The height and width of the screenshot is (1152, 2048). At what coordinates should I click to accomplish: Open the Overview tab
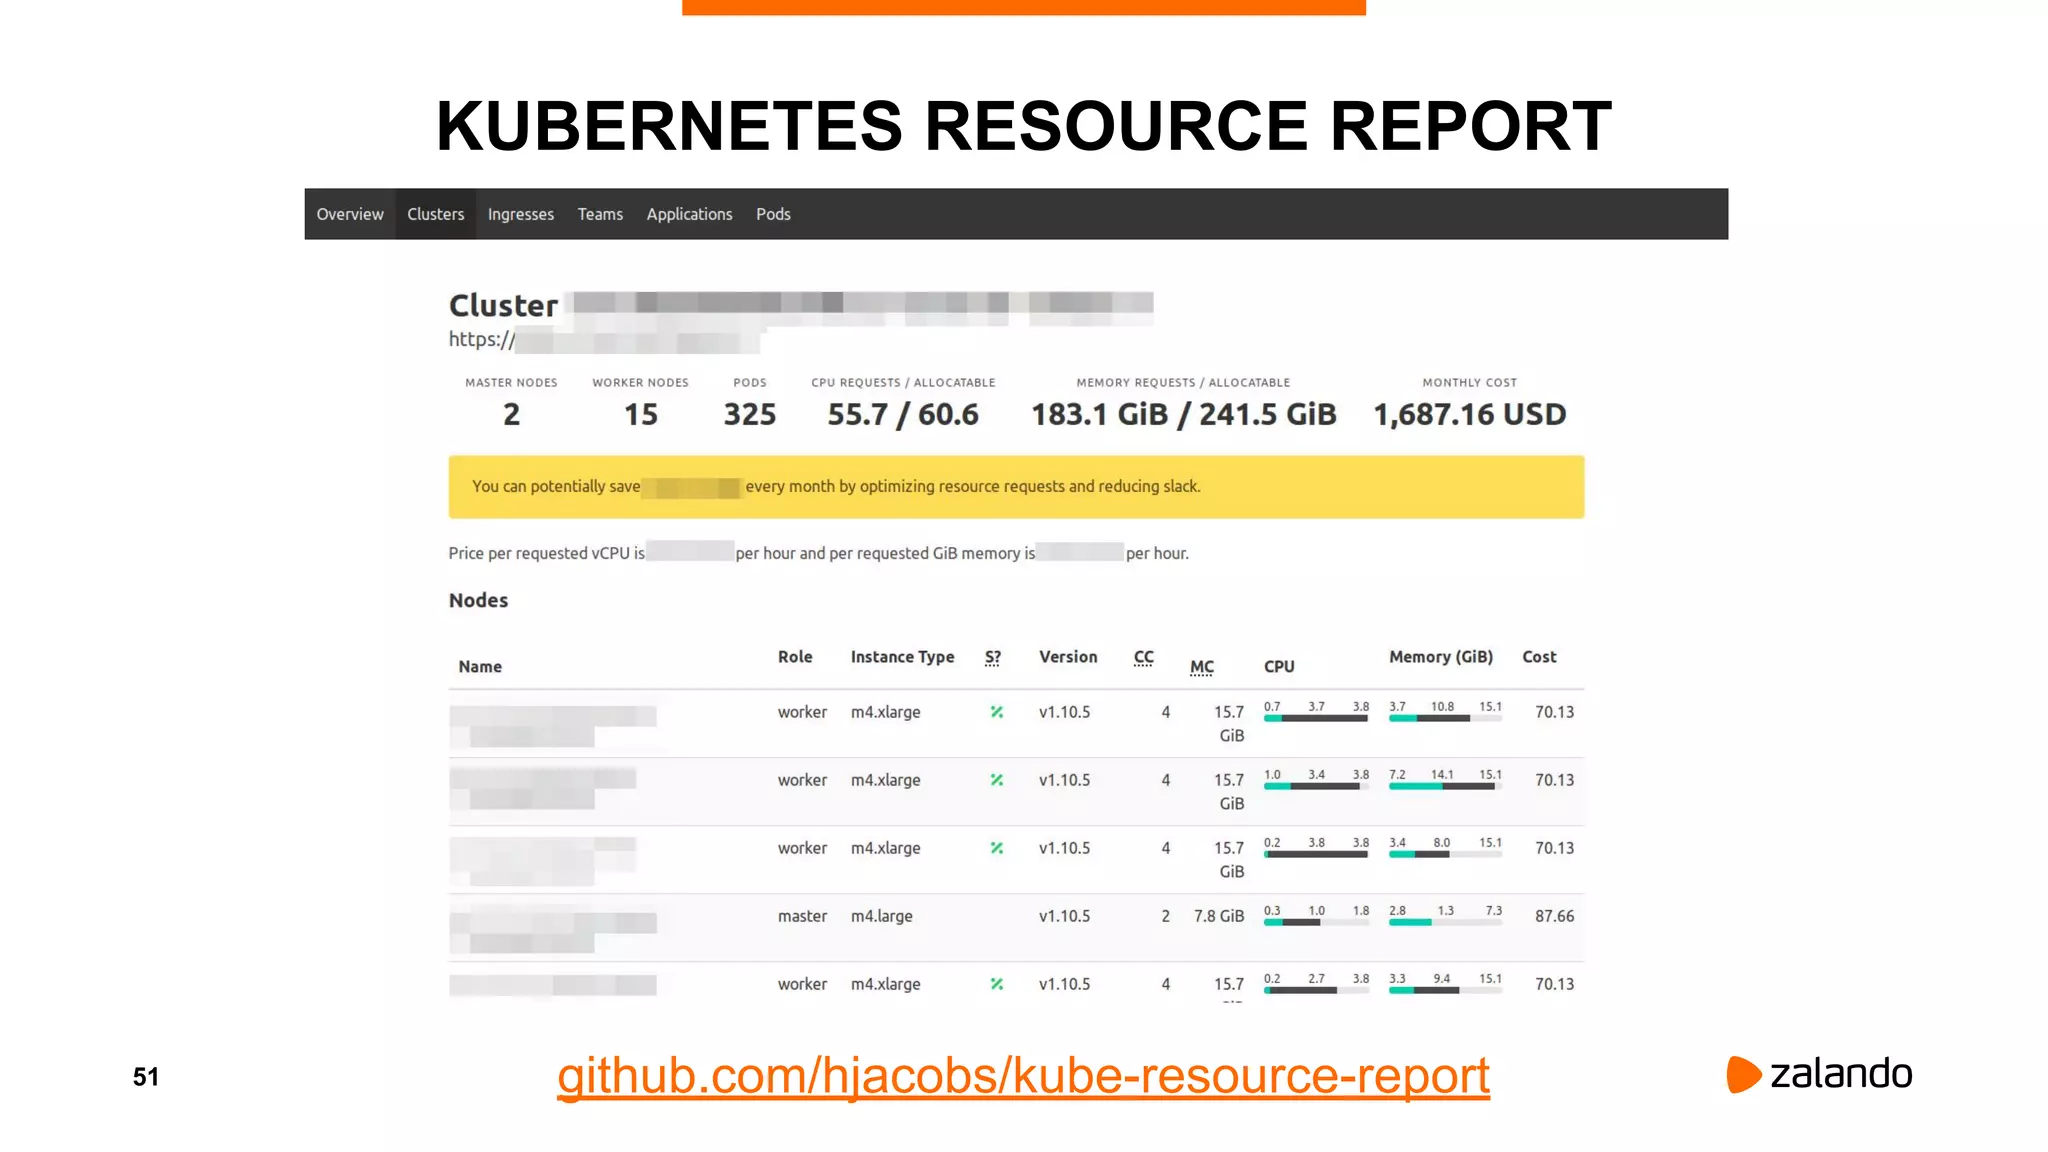tap(350, 214)
